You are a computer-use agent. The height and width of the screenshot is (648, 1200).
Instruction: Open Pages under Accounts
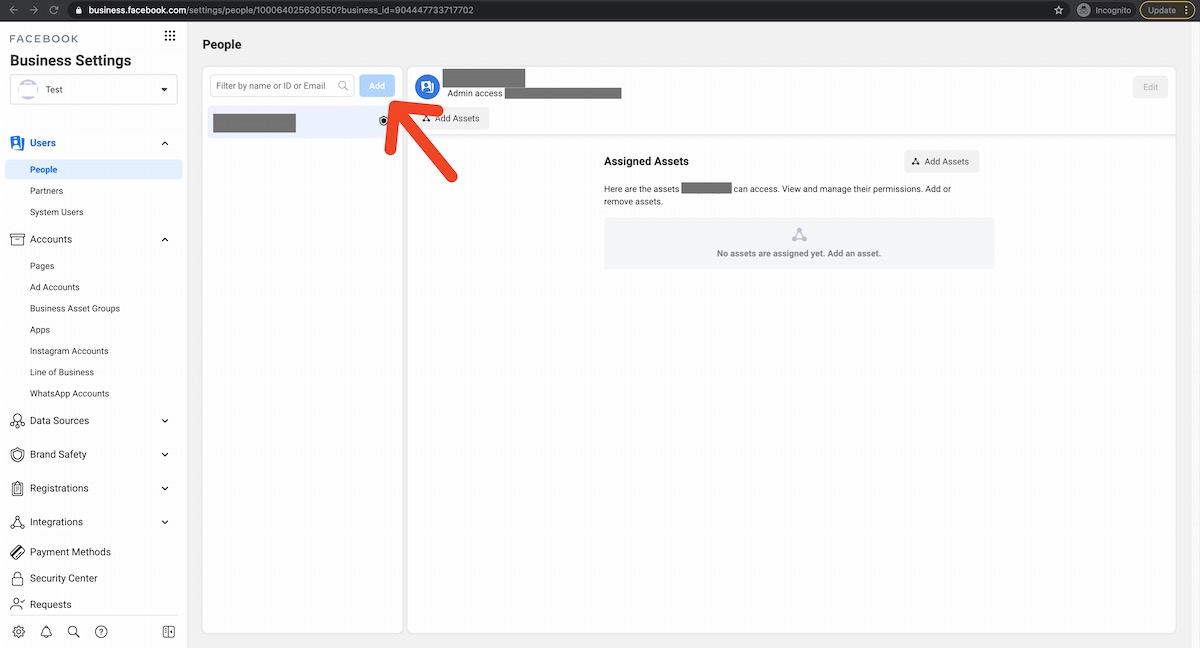[x=42, y=266]
